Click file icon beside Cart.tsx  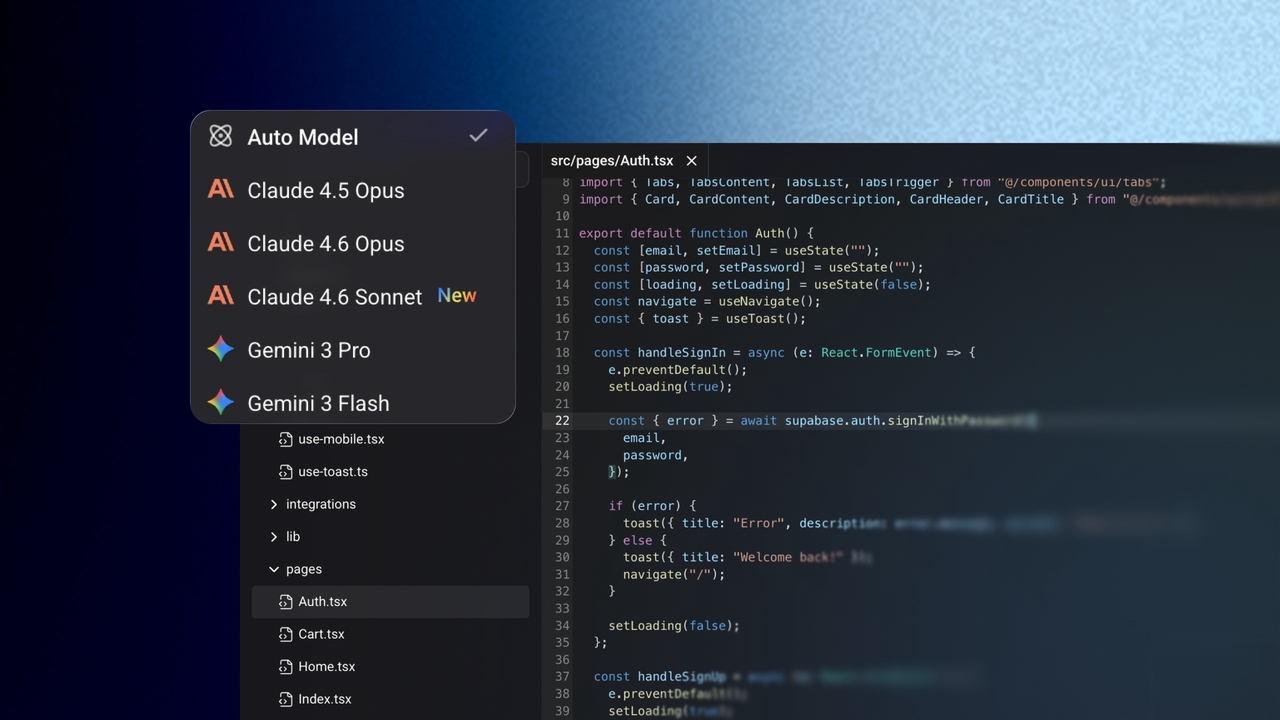click(285, 634)
